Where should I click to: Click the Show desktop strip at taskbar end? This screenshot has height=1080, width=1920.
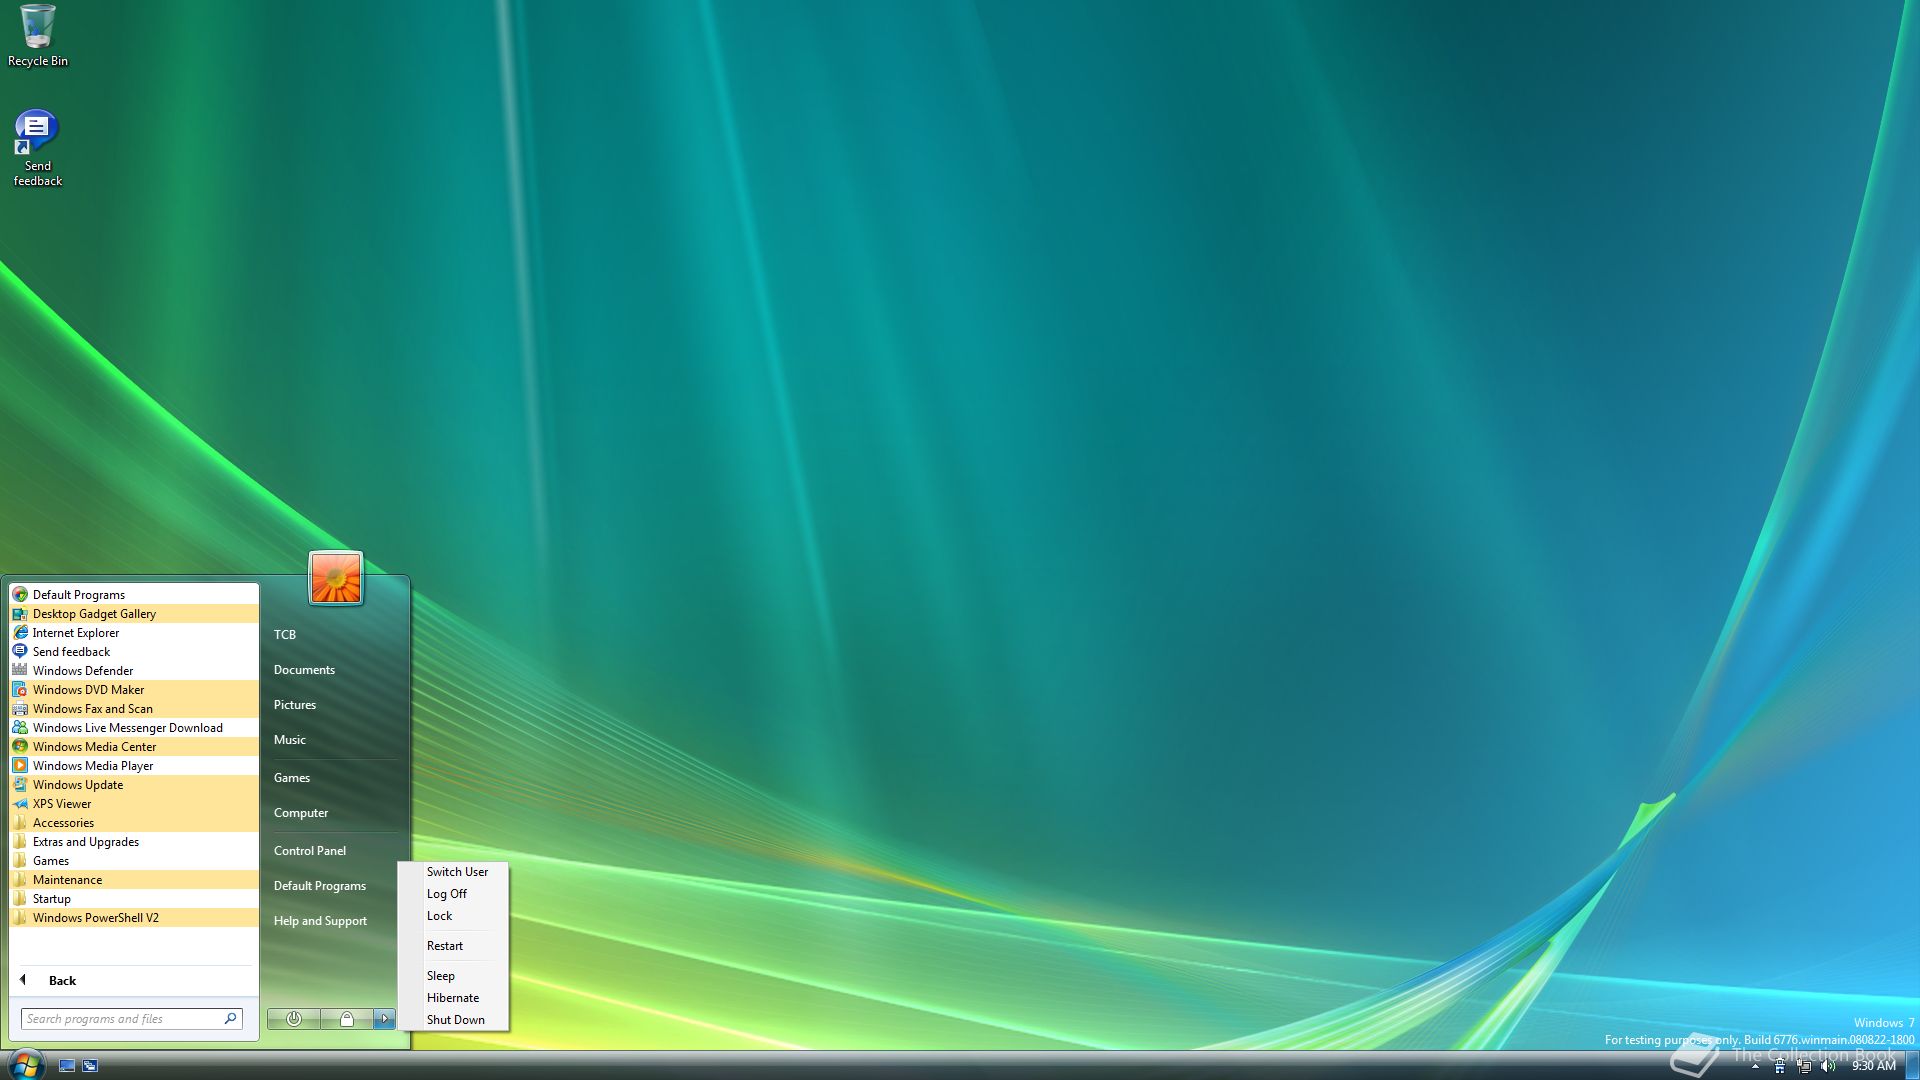click(1912, 1066)
